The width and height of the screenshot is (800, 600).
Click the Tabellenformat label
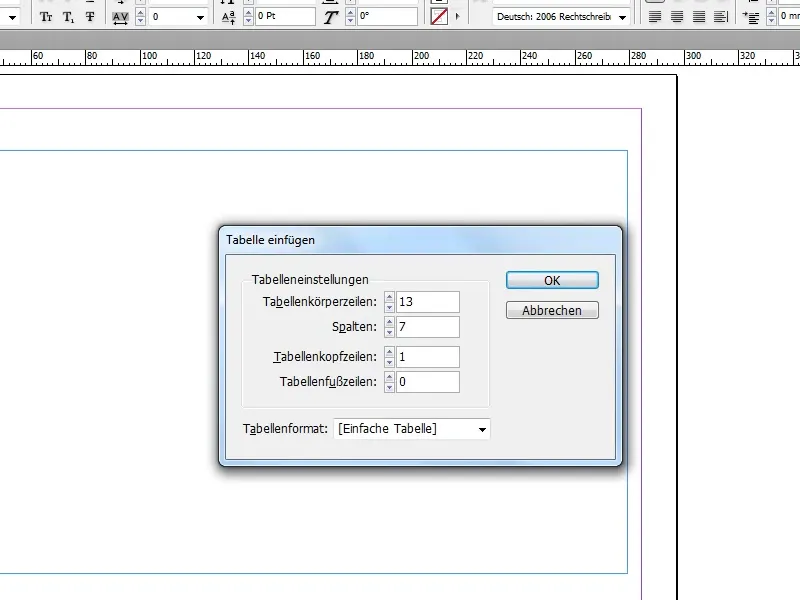(285, 429)
